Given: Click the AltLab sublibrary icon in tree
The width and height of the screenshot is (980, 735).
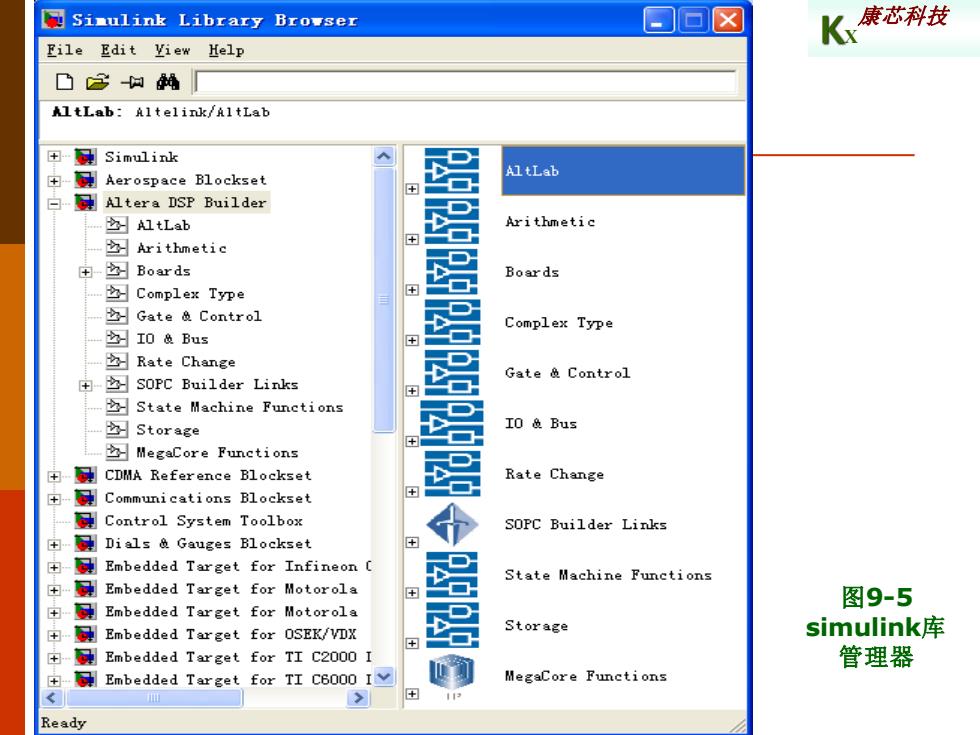Looking at the screenshot, I should tap(116, 224).
